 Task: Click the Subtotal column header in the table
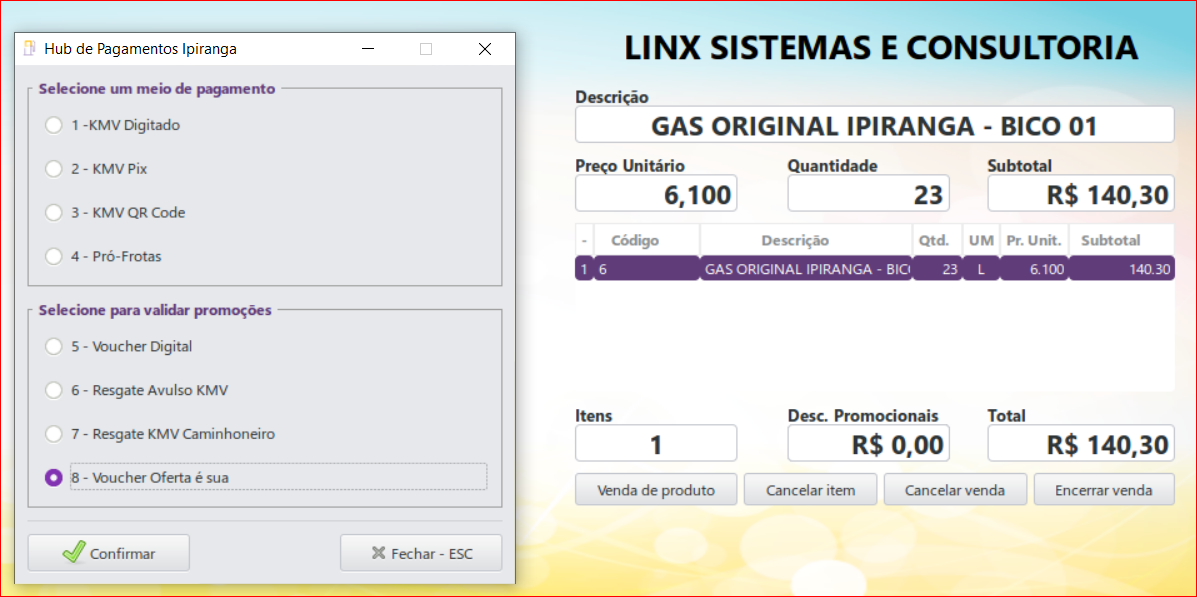(1121, 240)
